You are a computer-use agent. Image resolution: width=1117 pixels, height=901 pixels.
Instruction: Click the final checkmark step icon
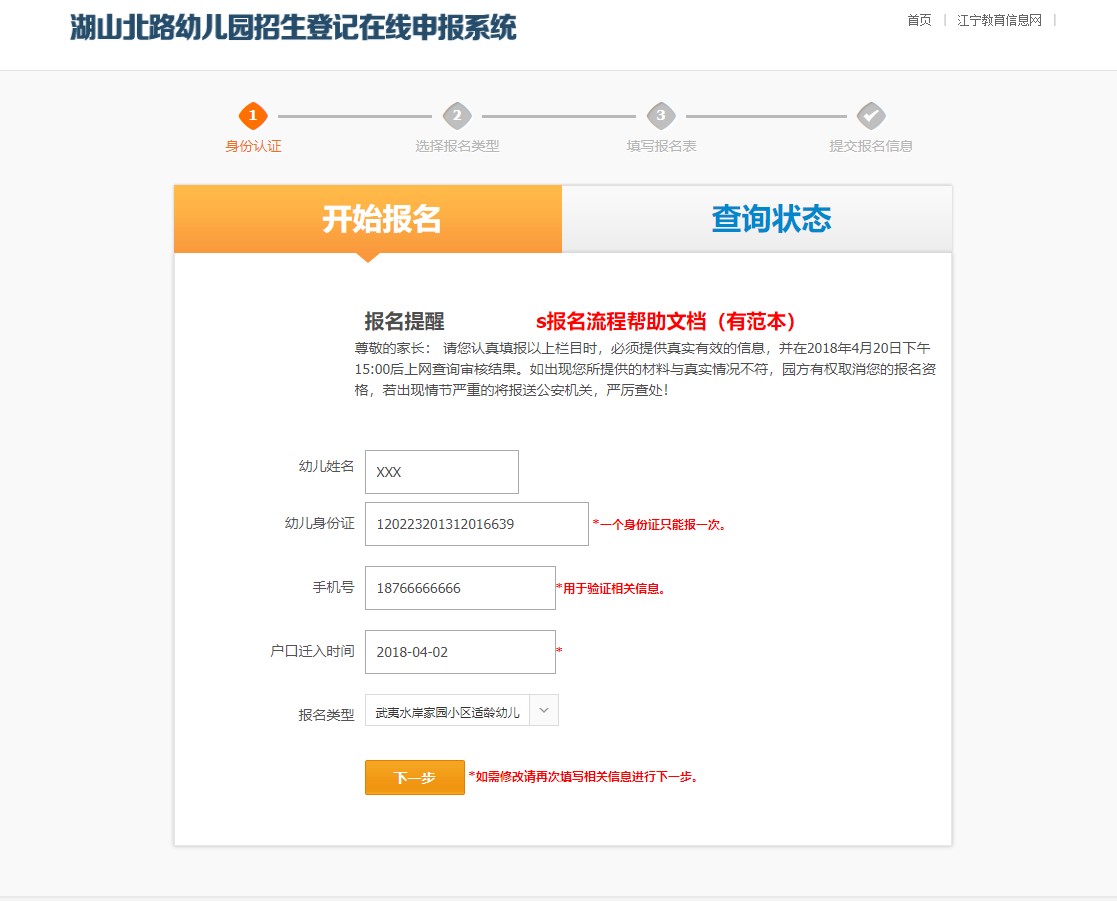point(871,116)
